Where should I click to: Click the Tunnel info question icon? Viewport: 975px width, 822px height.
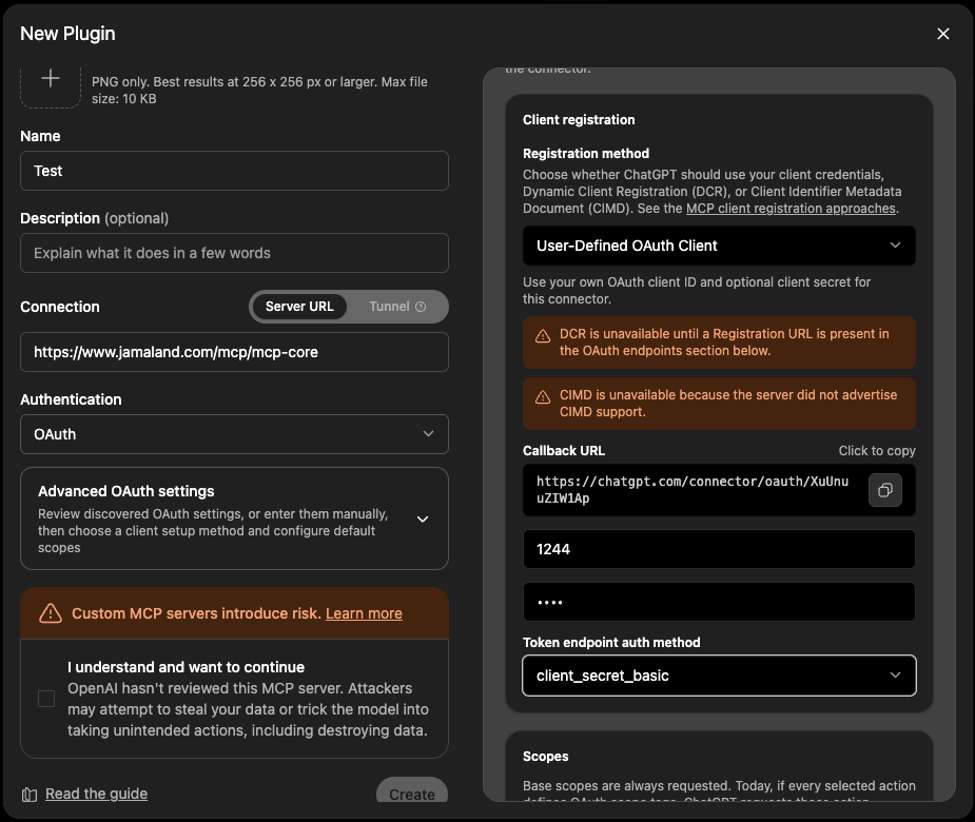coord(421,307)
